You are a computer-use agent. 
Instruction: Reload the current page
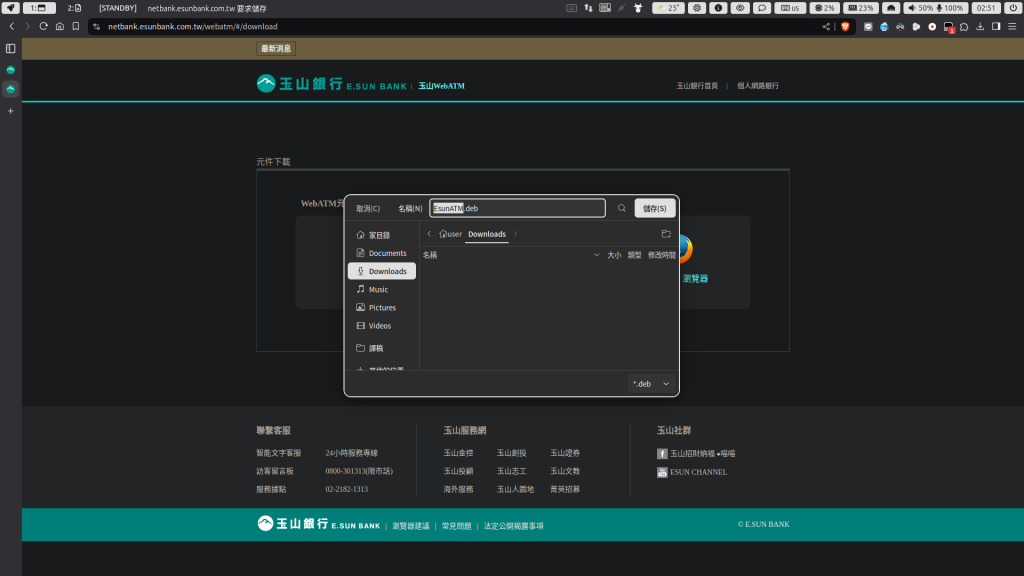[44, 27]
